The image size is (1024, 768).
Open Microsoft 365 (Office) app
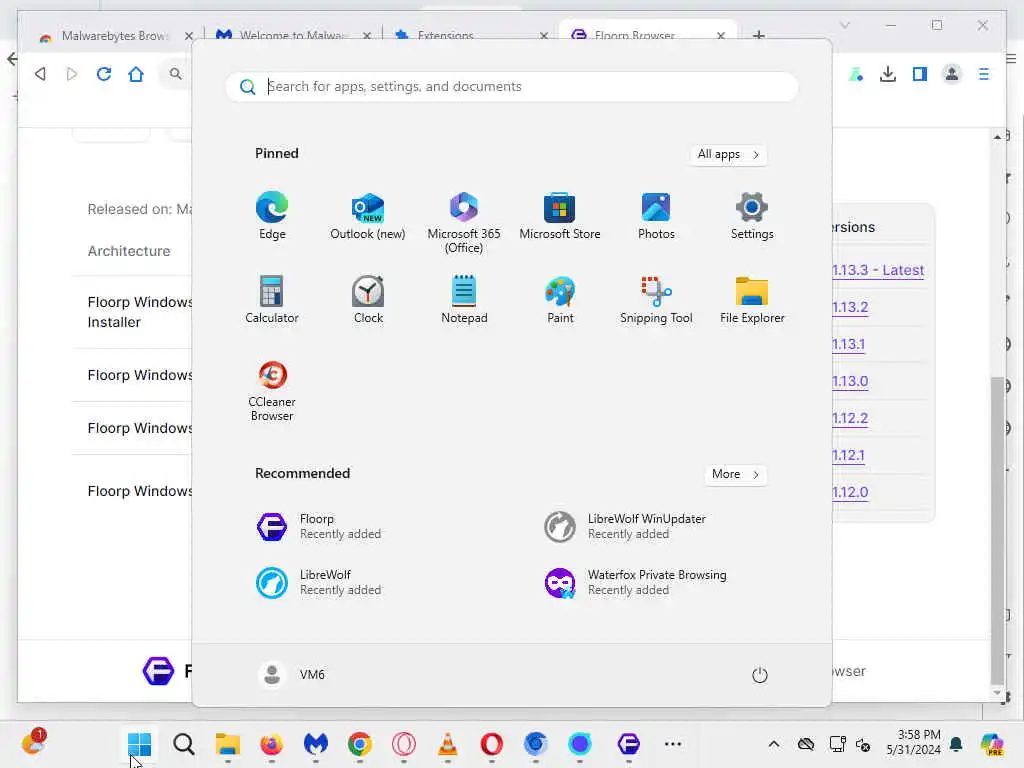pyautogui.click(x=464, y=223)
